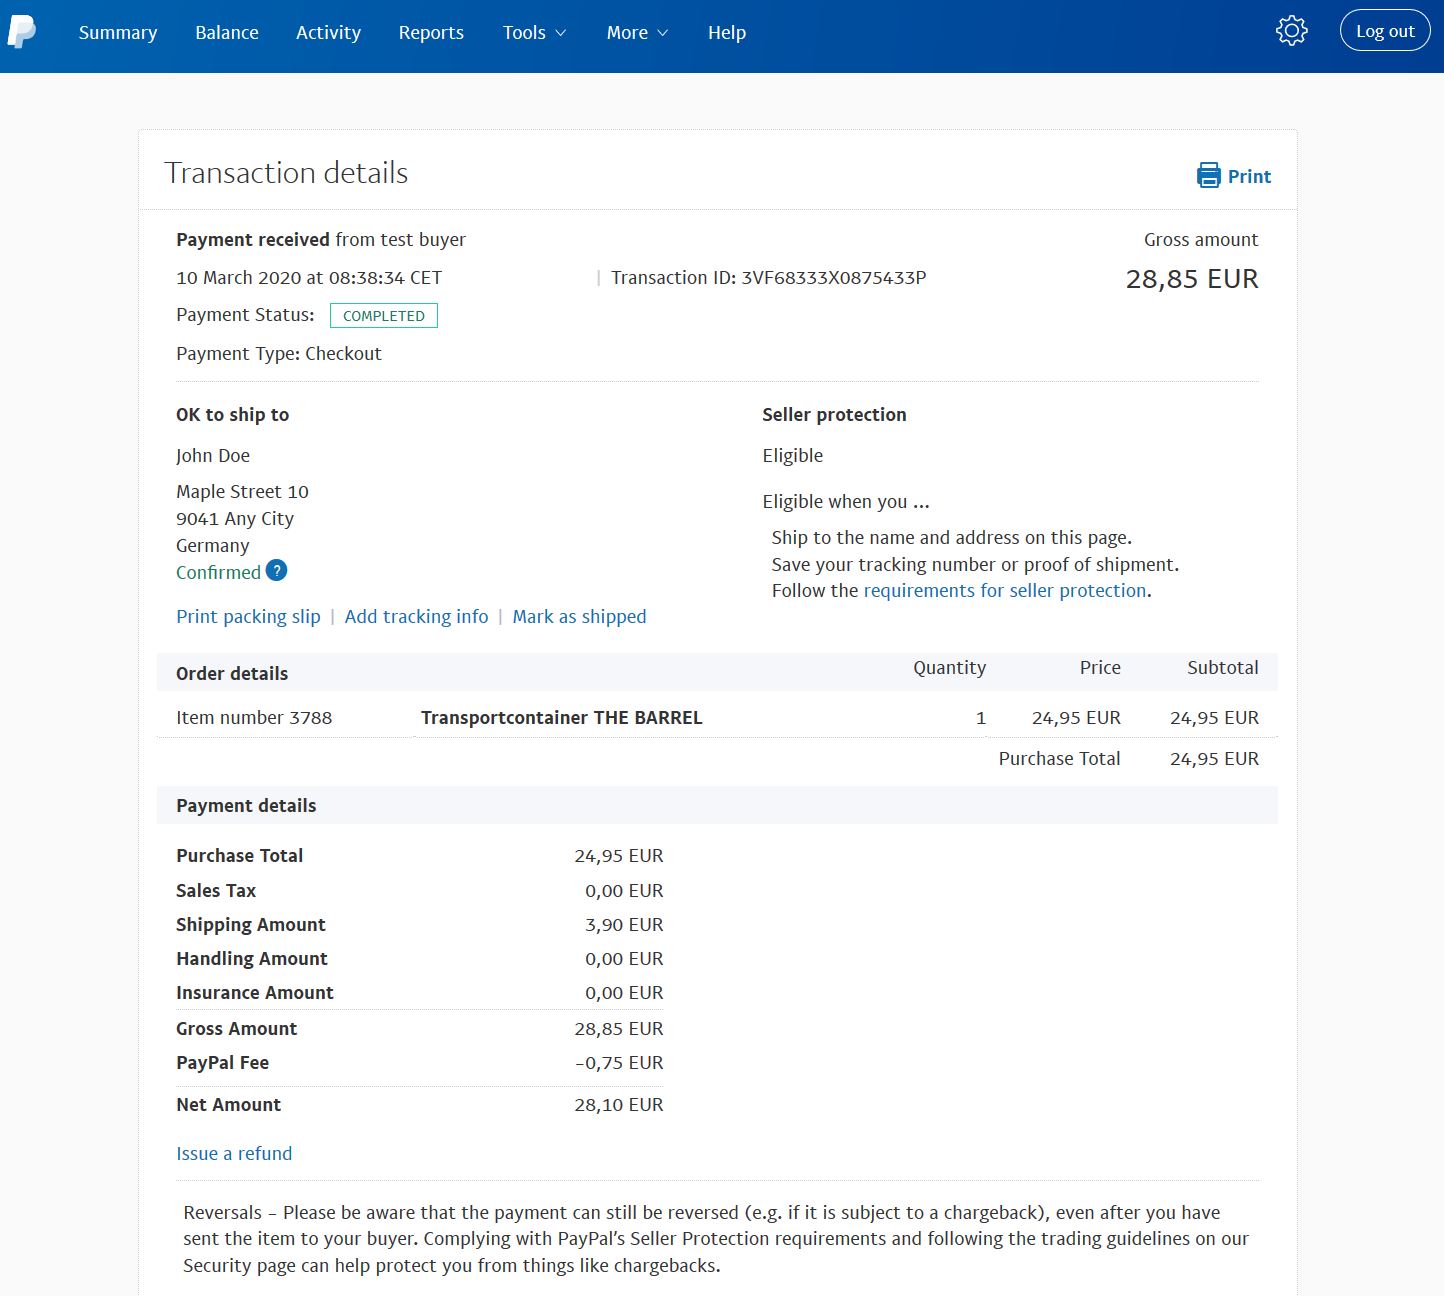Select Add tracking info link
Viewport: 1444px width, 1296px height.
pyautogui.click(x=416, y=617)
